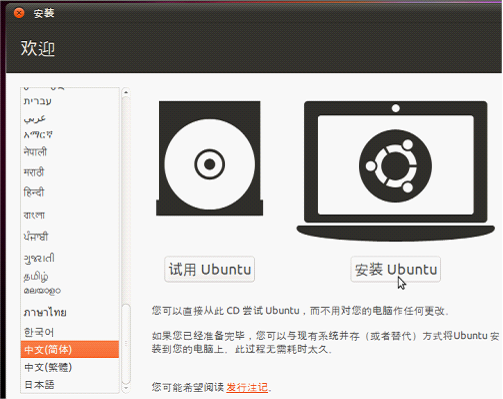503x399 pixels.
Task: Select 中文(繁體) in language list
Action: (x=70, y=367)
